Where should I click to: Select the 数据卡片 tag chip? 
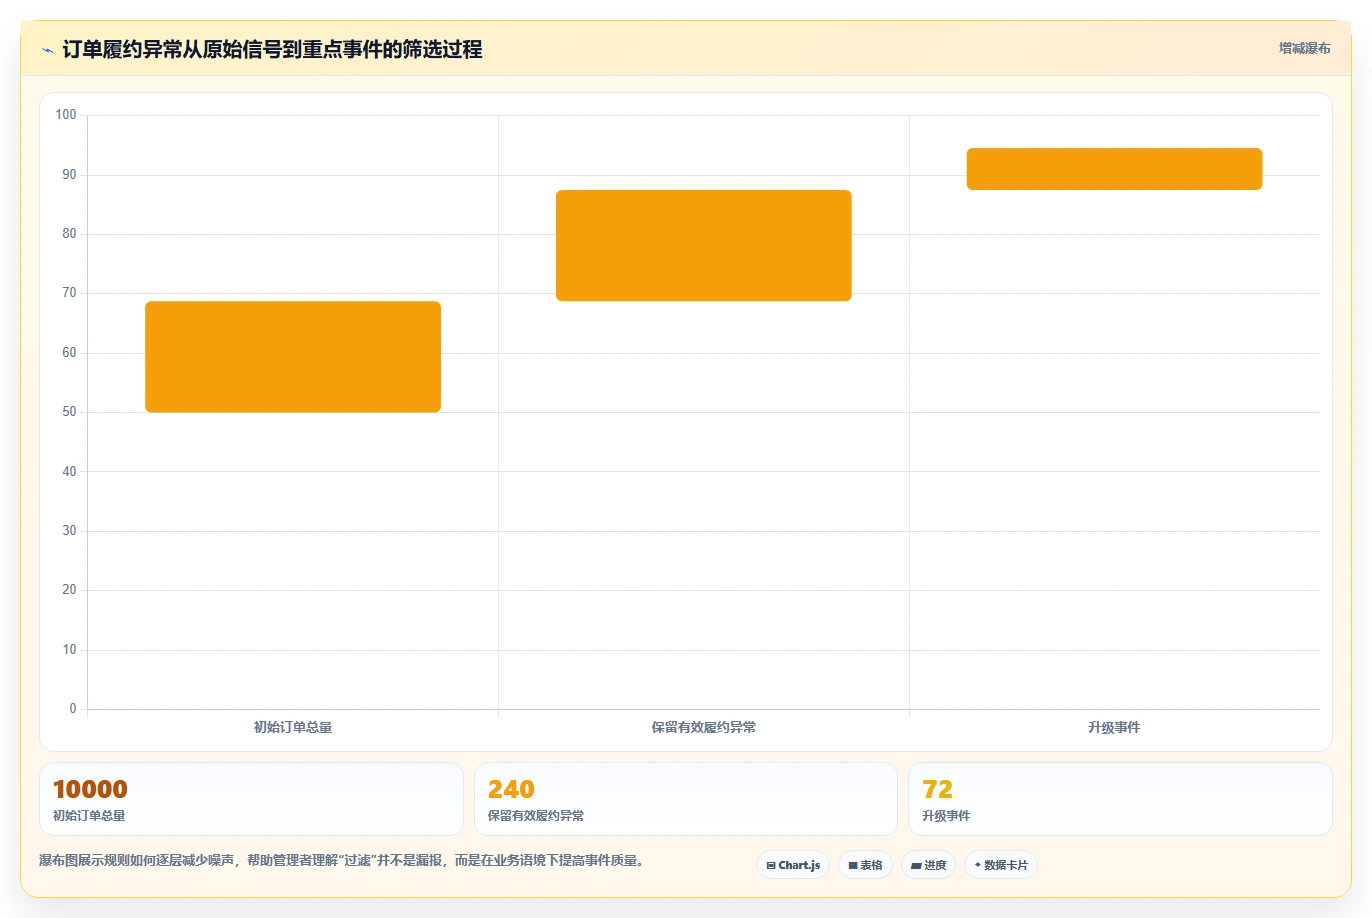1001,865
